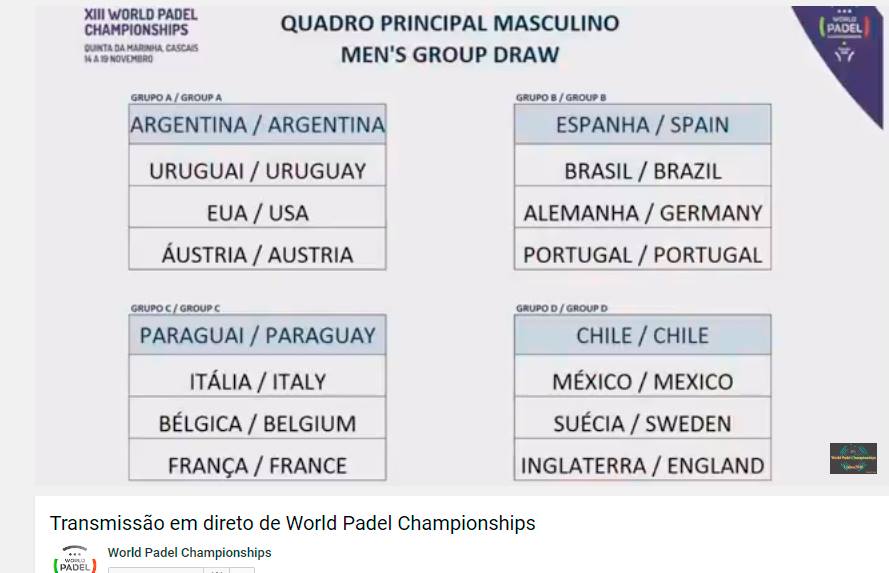Click the channel watermark thumbnail in video
889x573 pixels.
tap(853, 459)
